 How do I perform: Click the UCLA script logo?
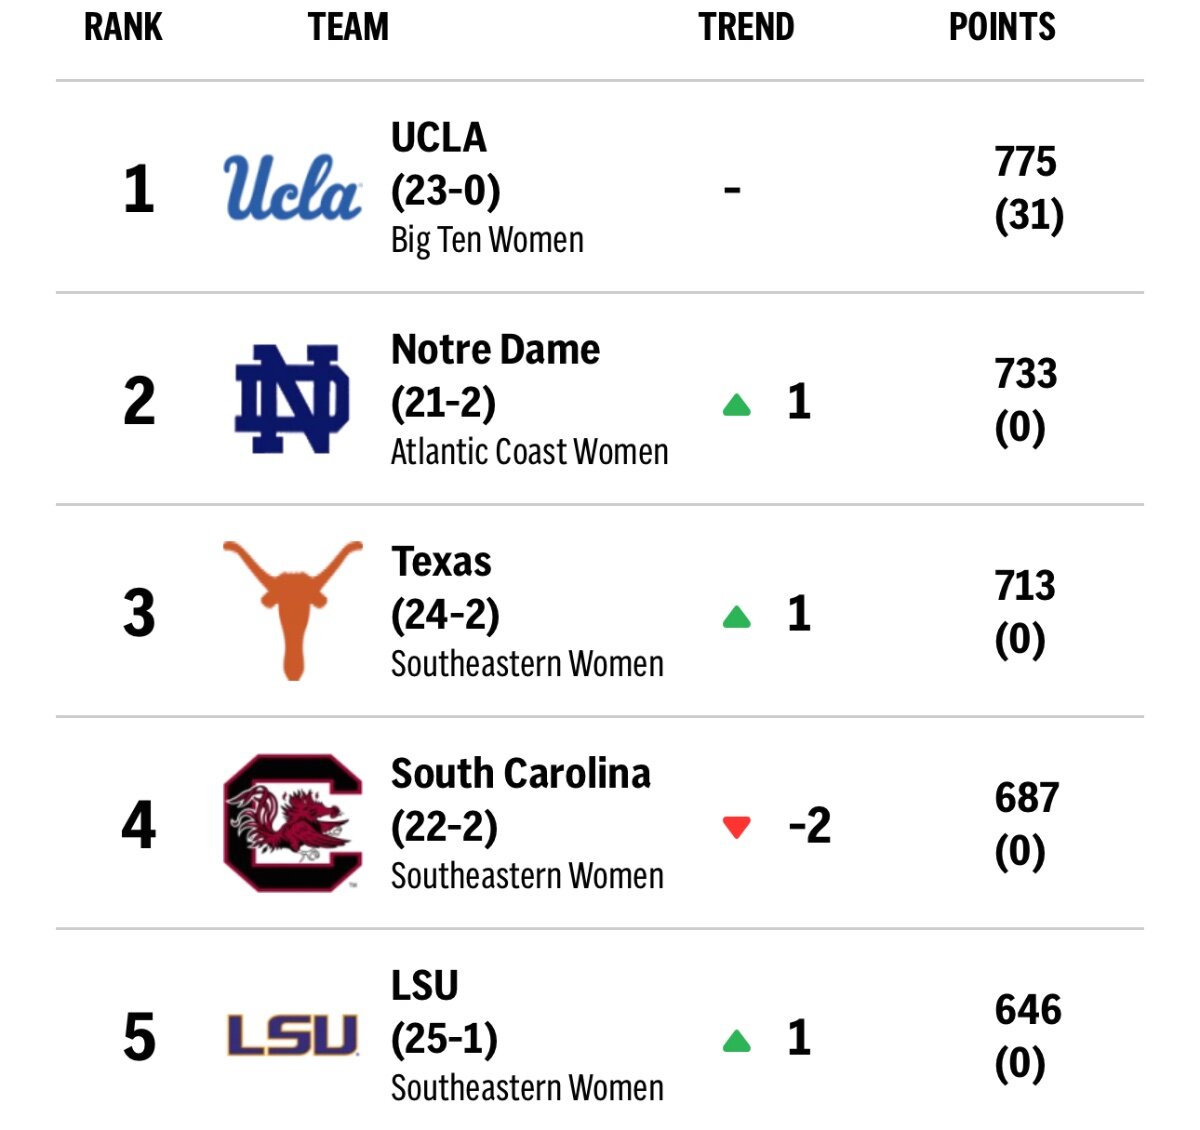point(291,188)
